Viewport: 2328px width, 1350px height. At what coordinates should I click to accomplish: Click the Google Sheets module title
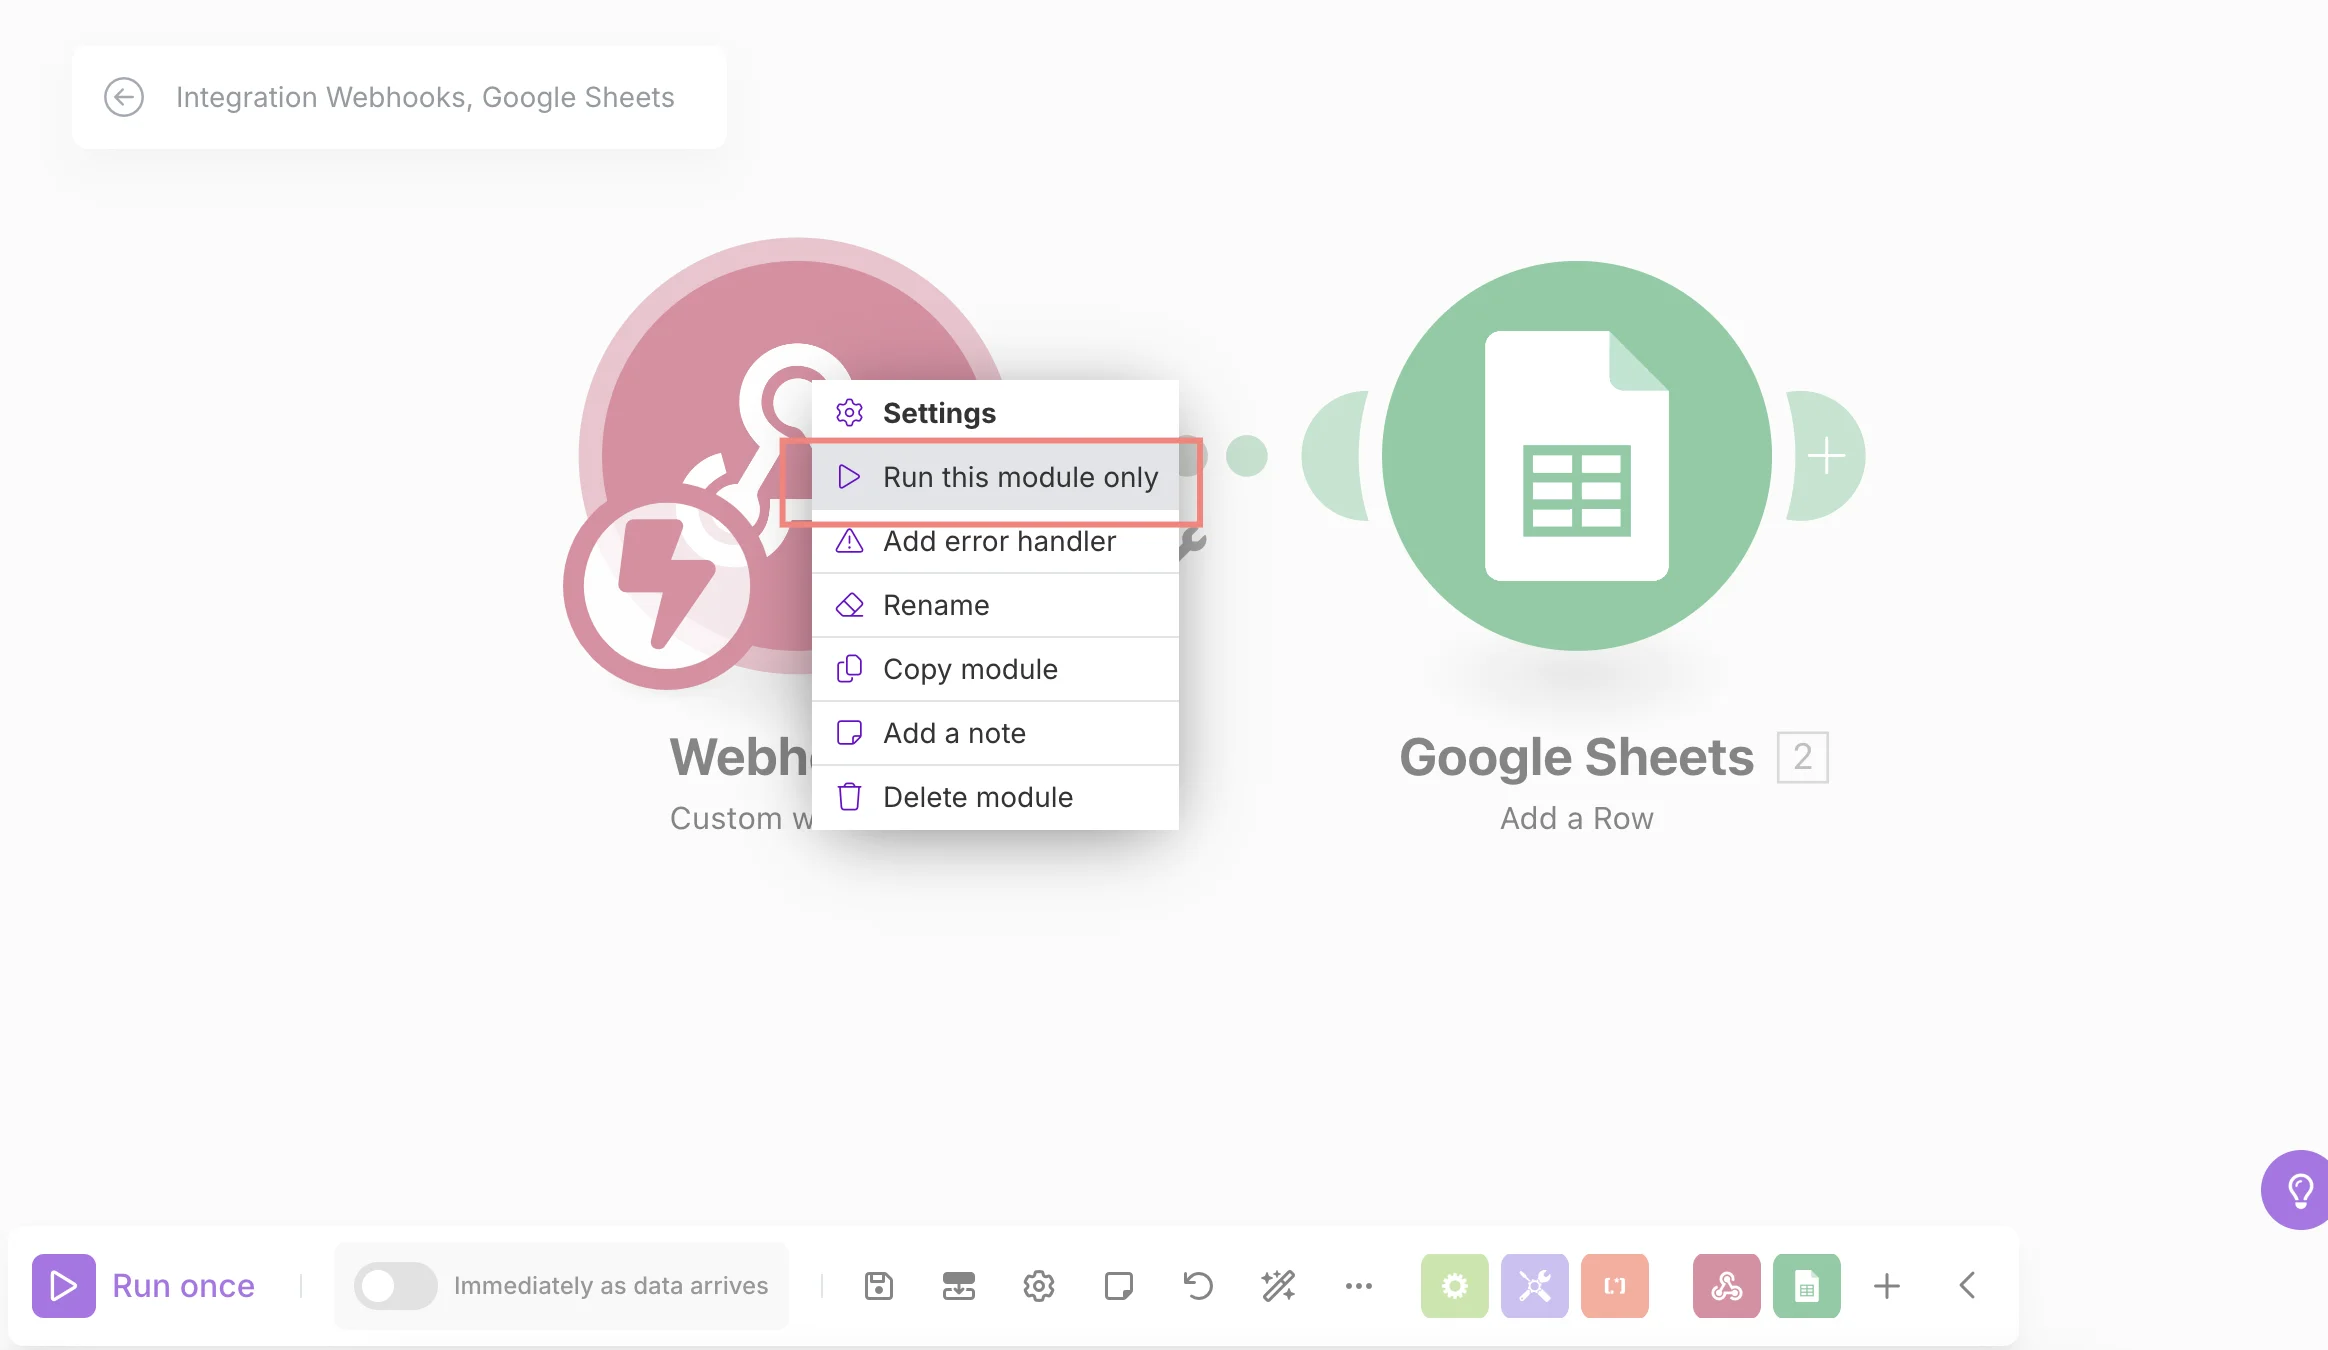(1577, 757)
